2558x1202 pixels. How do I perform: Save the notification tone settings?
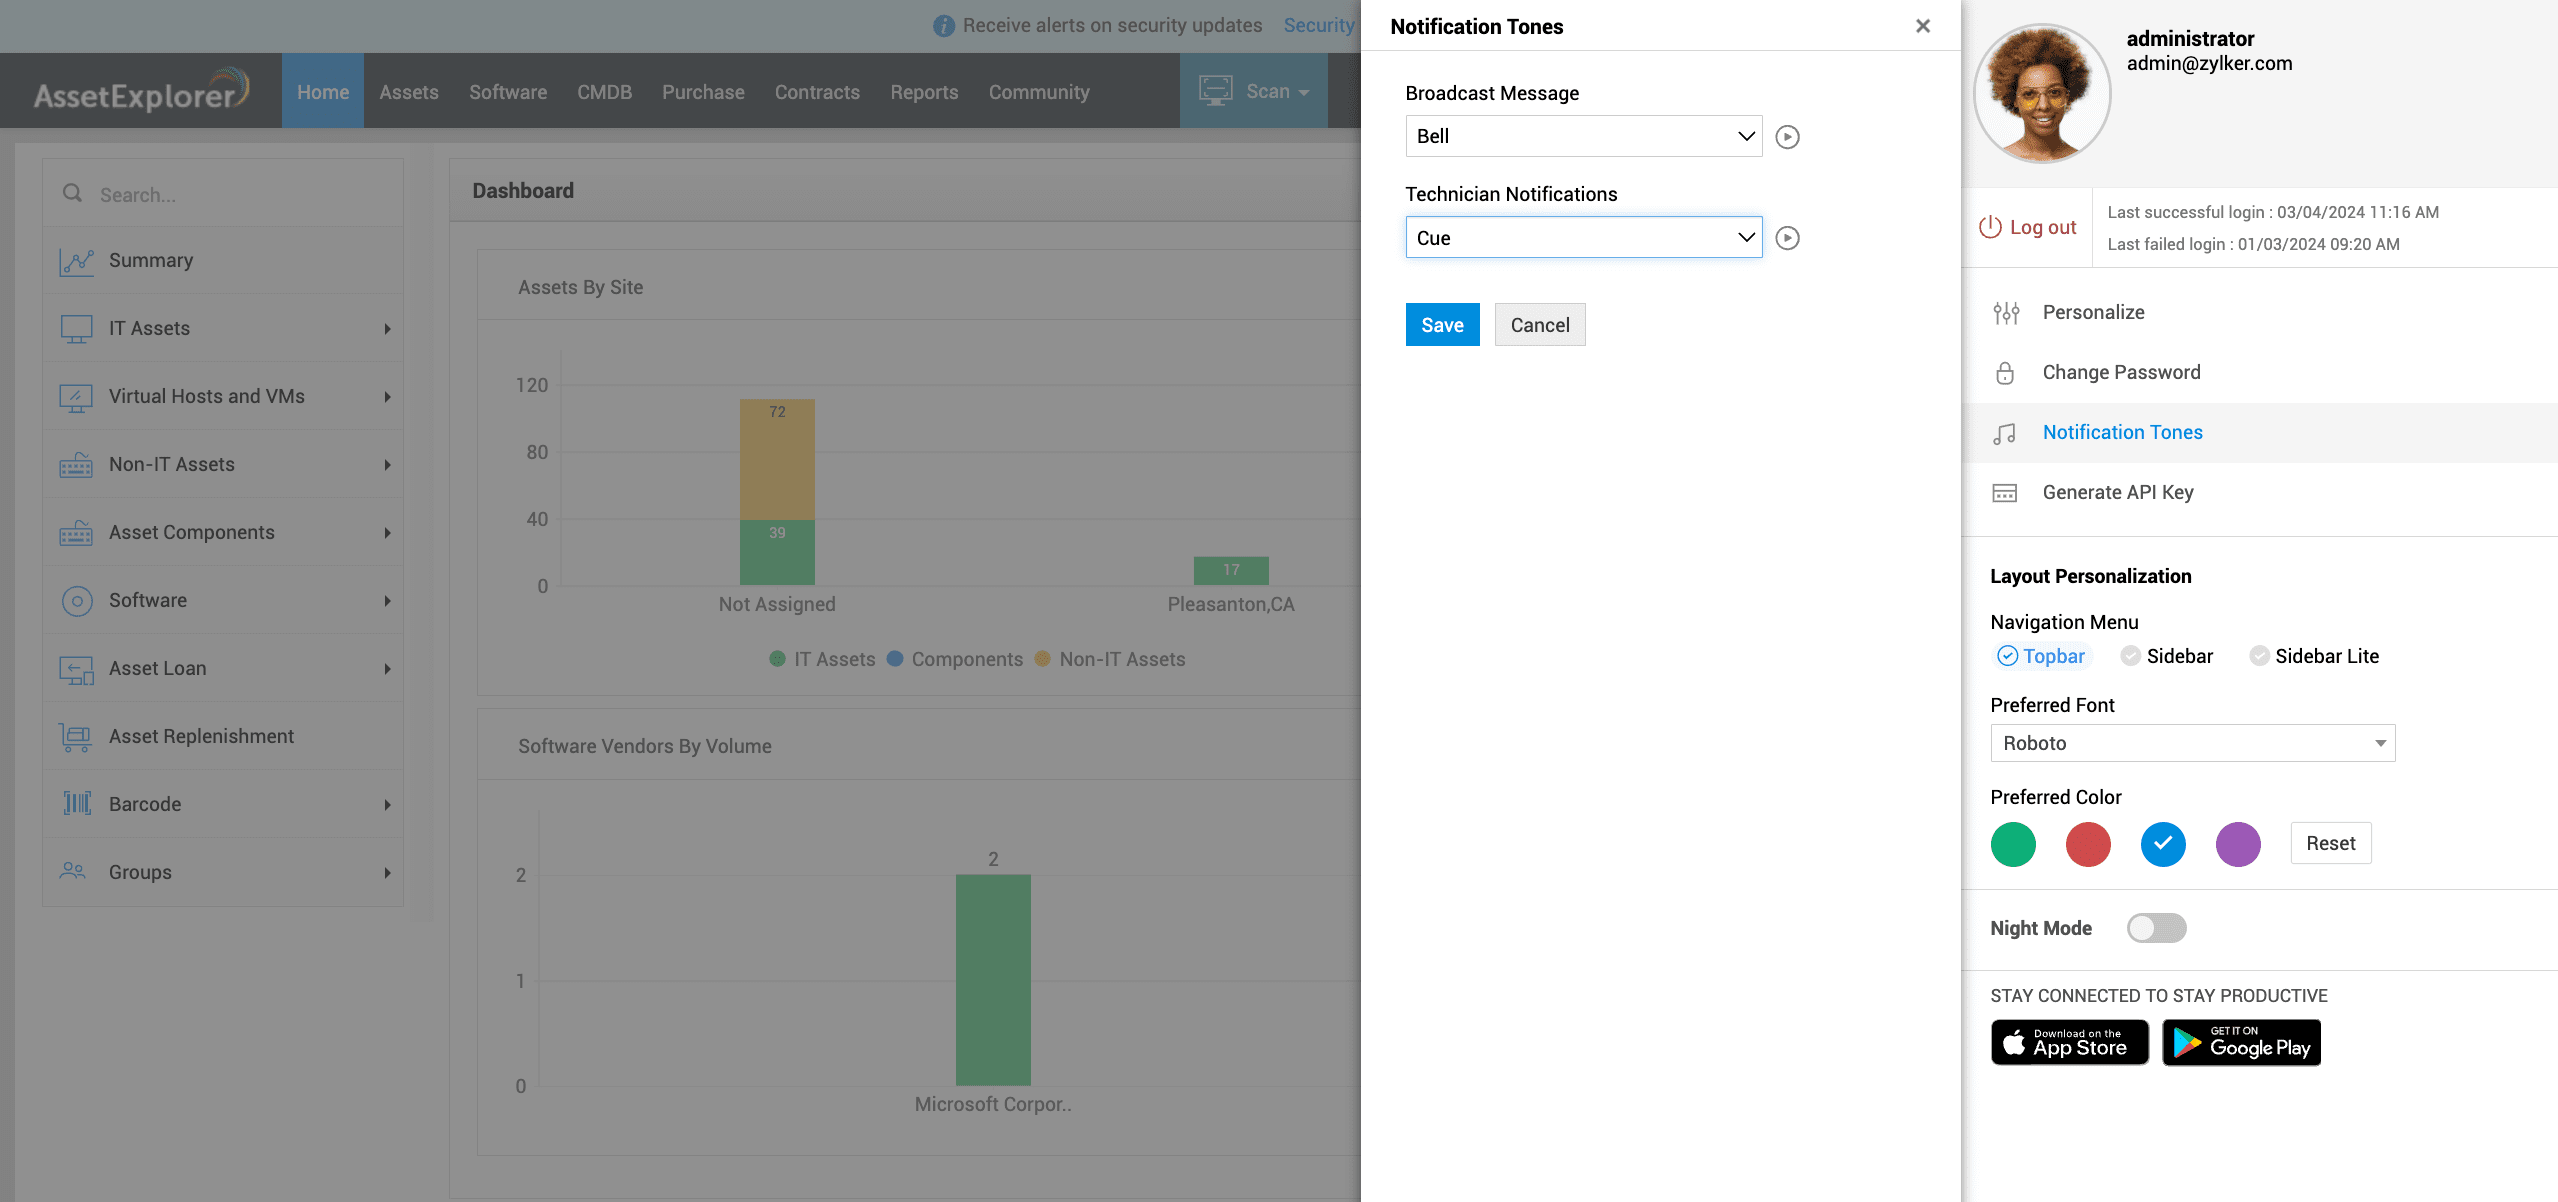pos(1442,325)
